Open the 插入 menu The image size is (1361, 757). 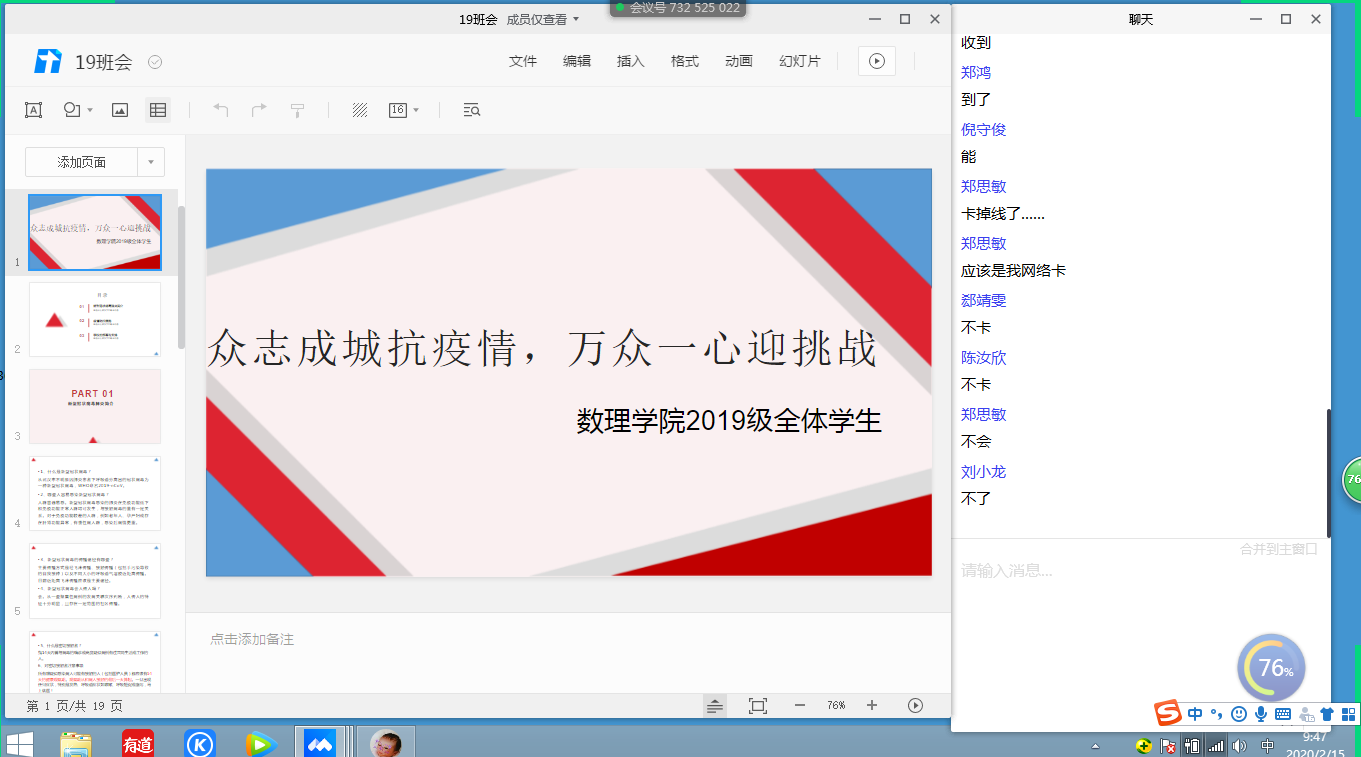tap(630, 61)
